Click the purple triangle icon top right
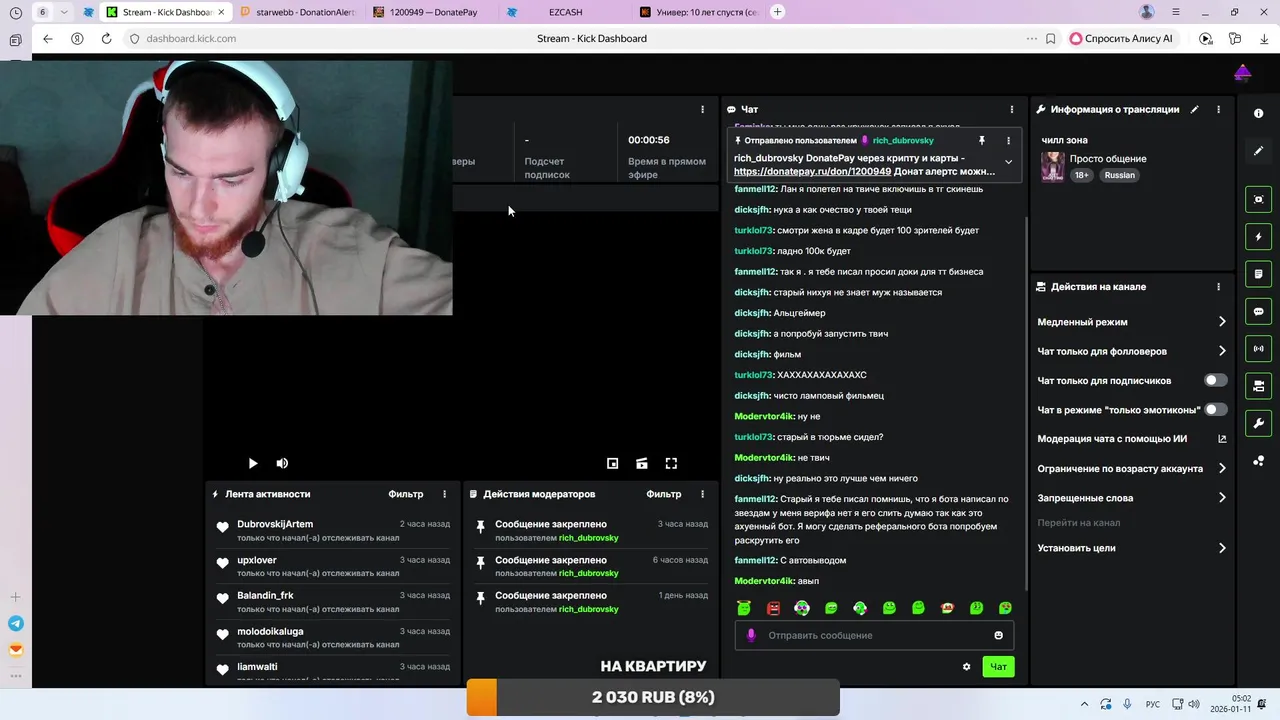 point(1242,72)
